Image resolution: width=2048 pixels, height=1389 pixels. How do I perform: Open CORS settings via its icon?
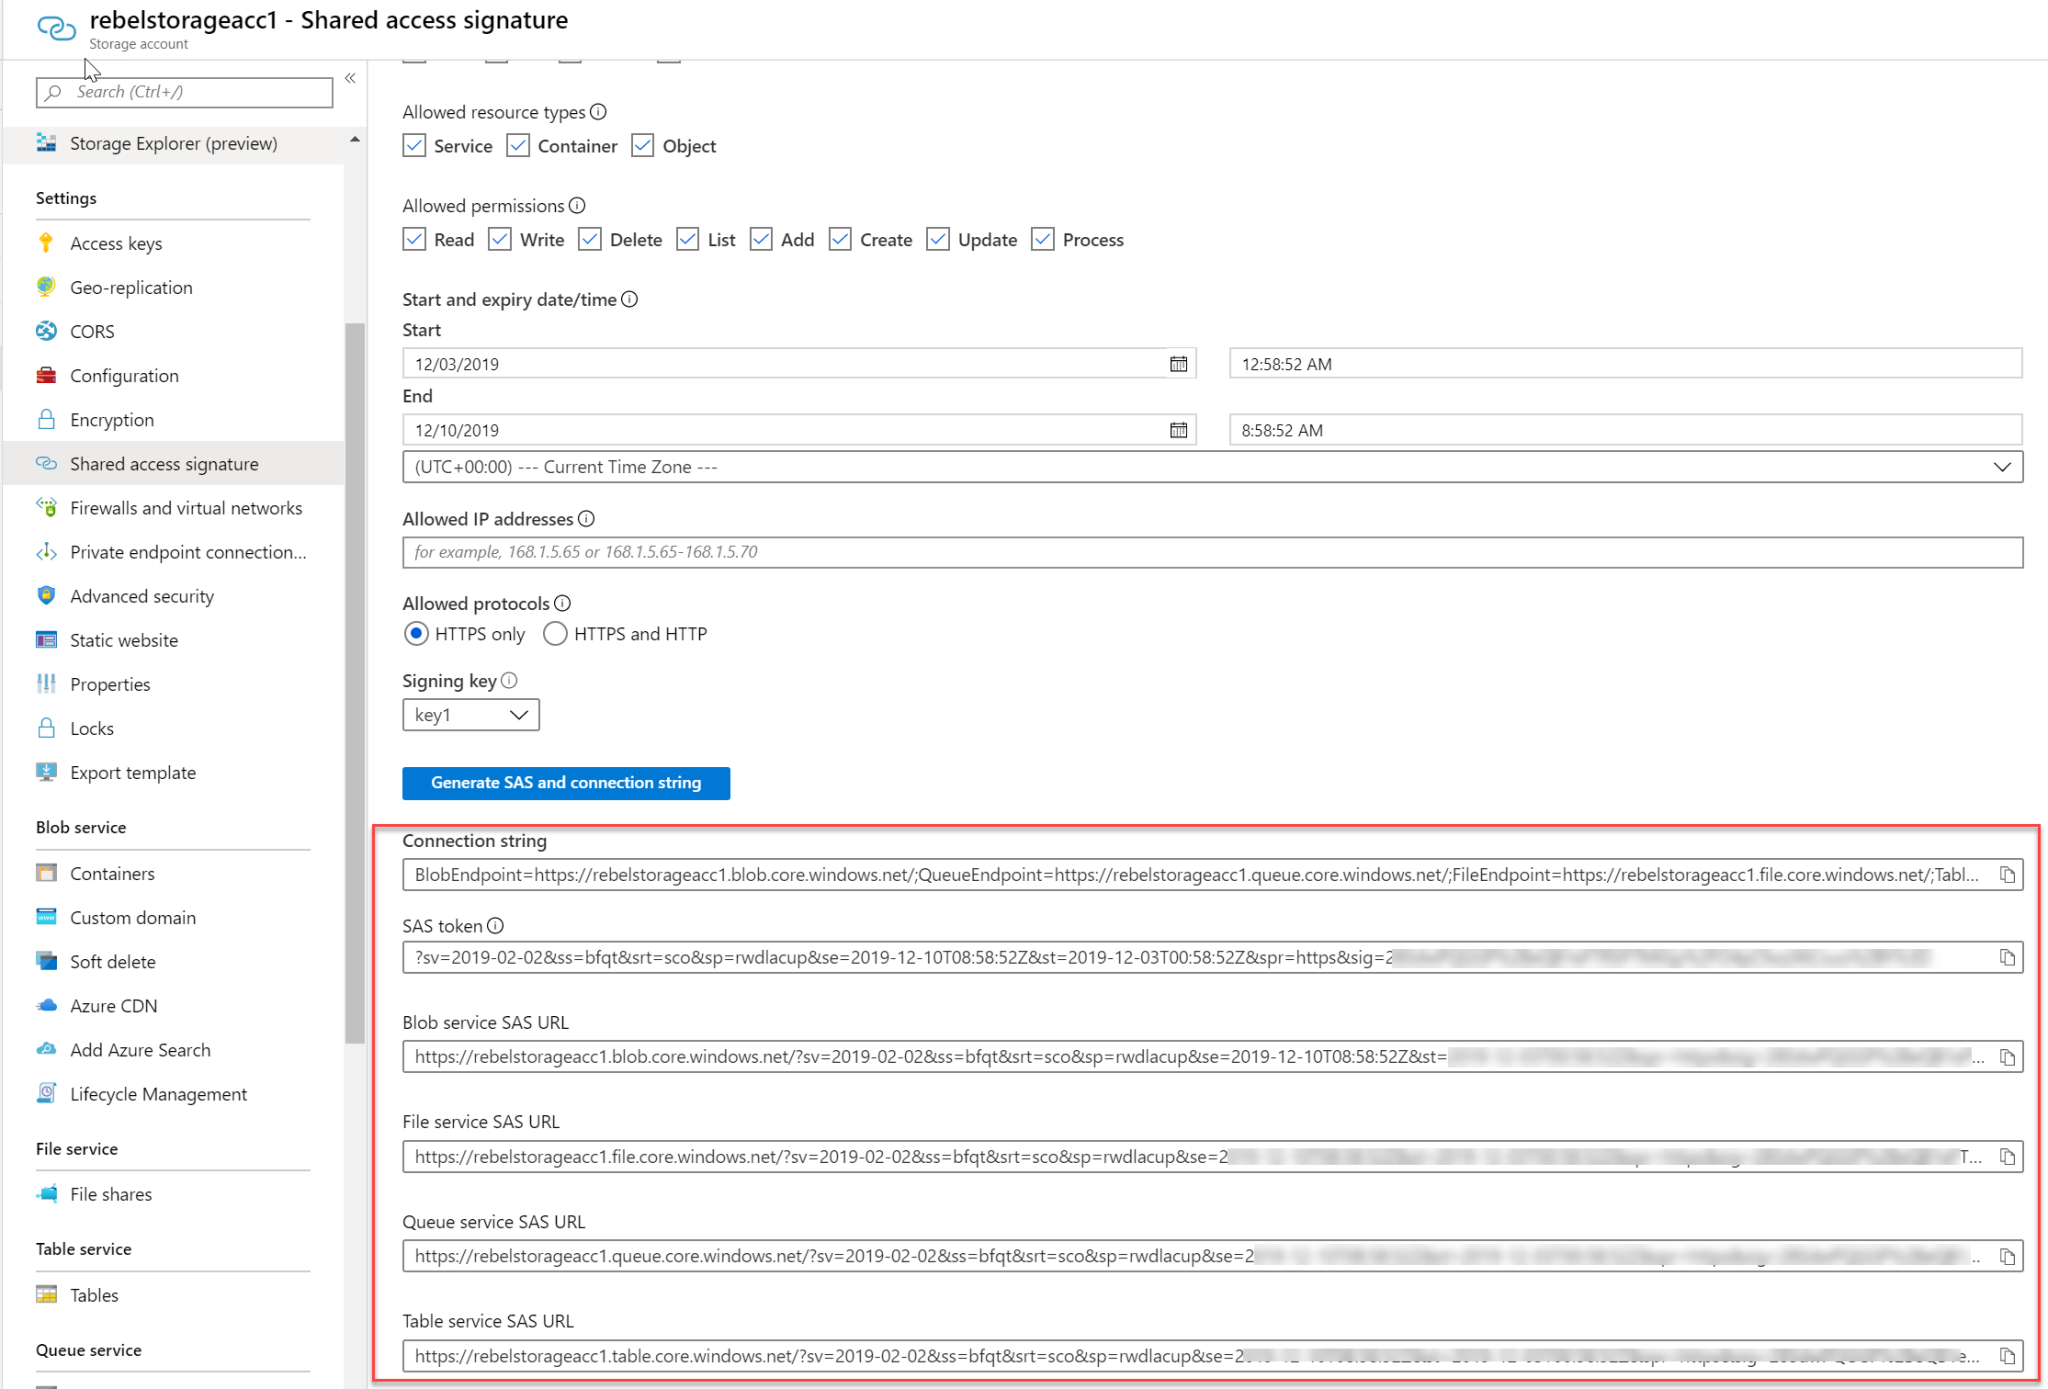click(46, 331)
